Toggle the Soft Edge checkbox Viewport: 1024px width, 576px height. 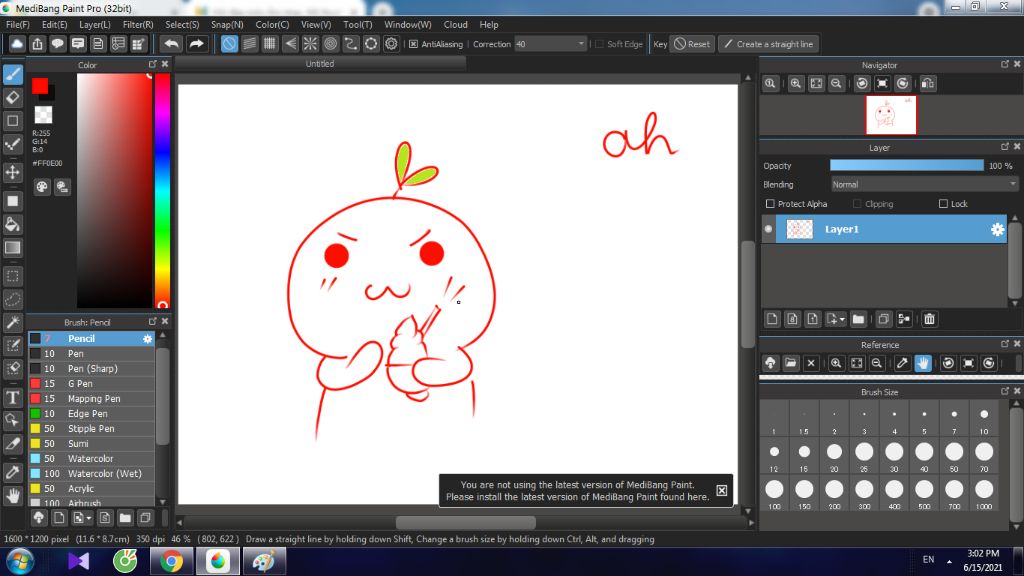pos(600,44)
